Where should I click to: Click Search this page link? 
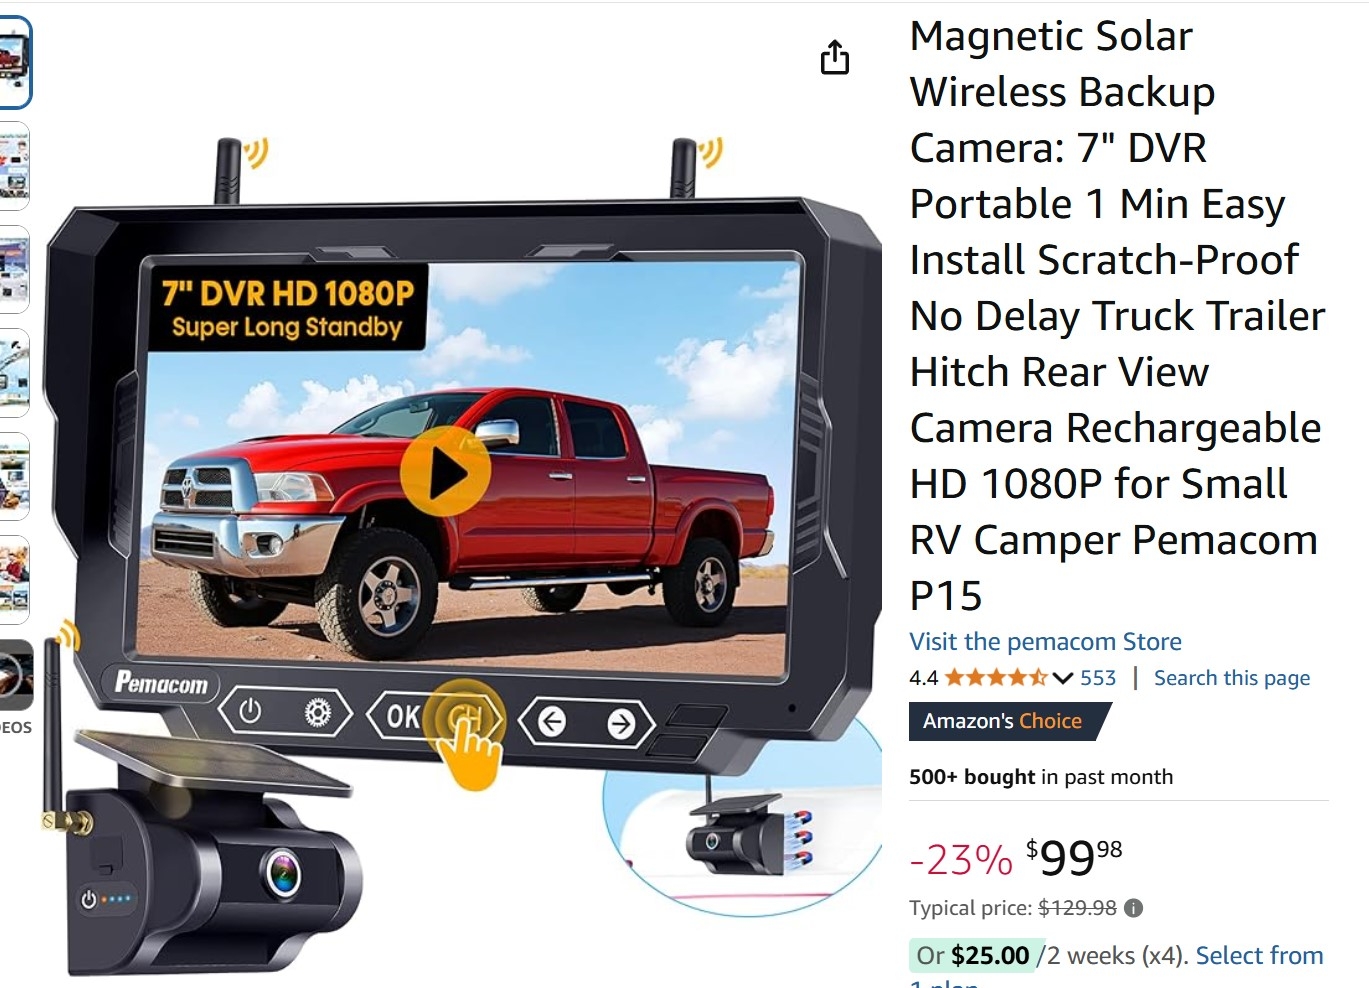1232,678
